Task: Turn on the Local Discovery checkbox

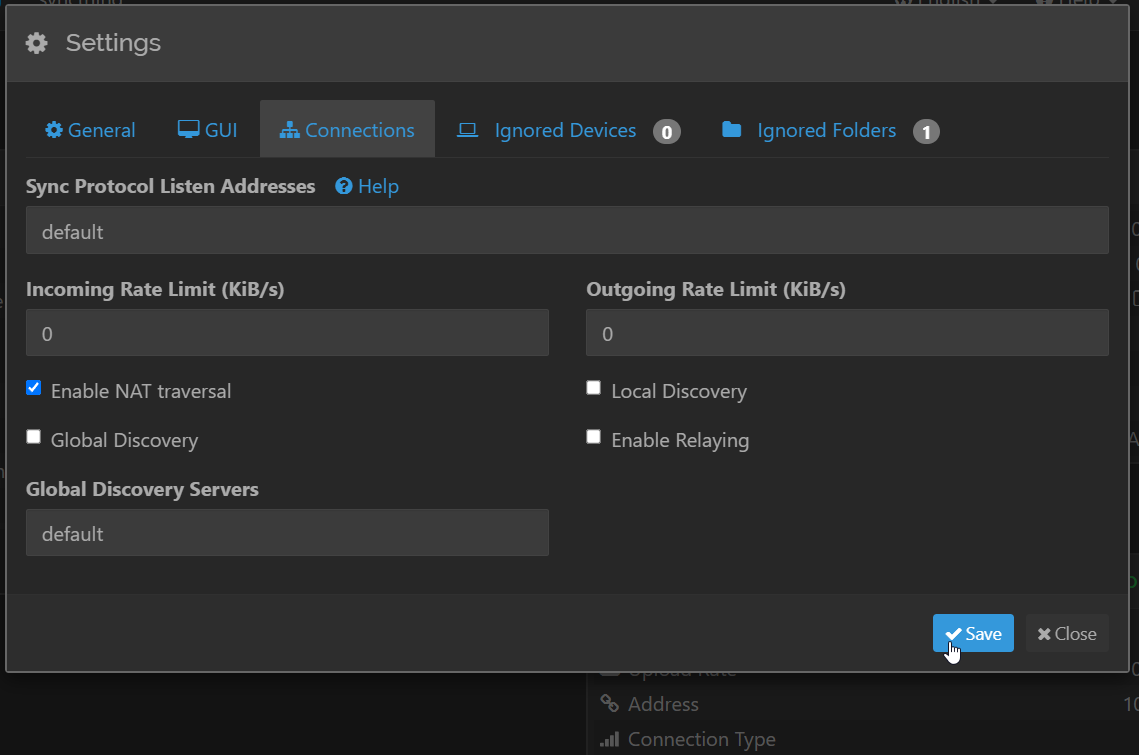Action: tap(594, 388)
